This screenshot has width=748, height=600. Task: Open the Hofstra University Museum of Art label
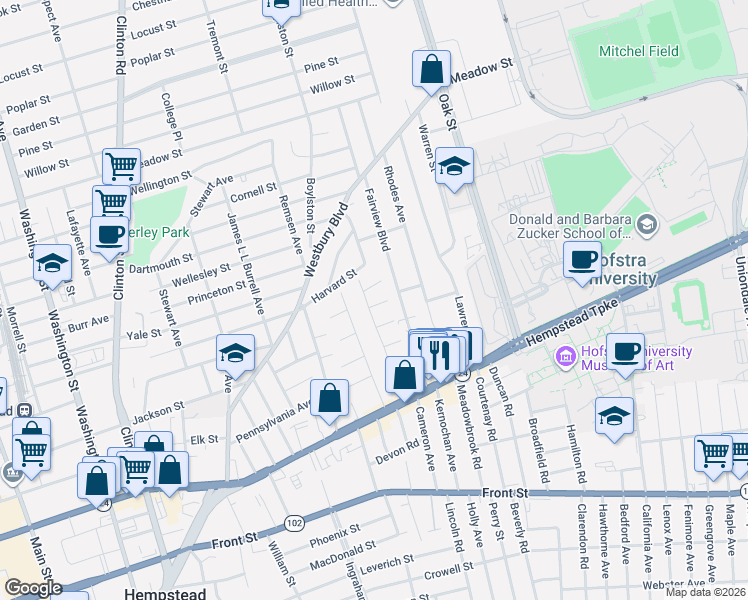pos(637,358)
